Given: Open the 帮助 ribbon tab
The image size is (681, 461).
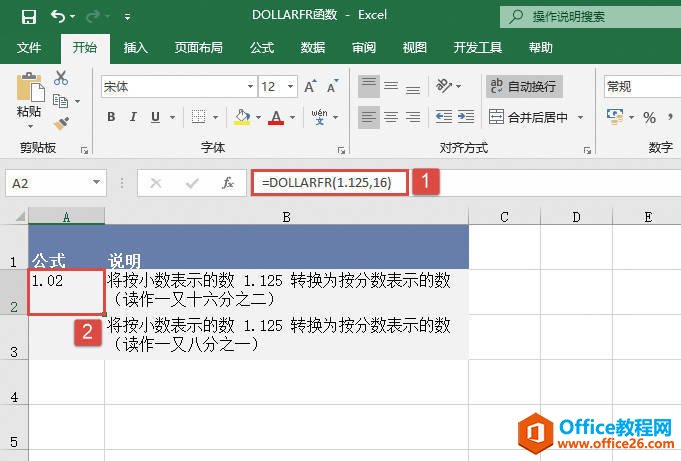Looking at the screenshot, I should point(540,47).
